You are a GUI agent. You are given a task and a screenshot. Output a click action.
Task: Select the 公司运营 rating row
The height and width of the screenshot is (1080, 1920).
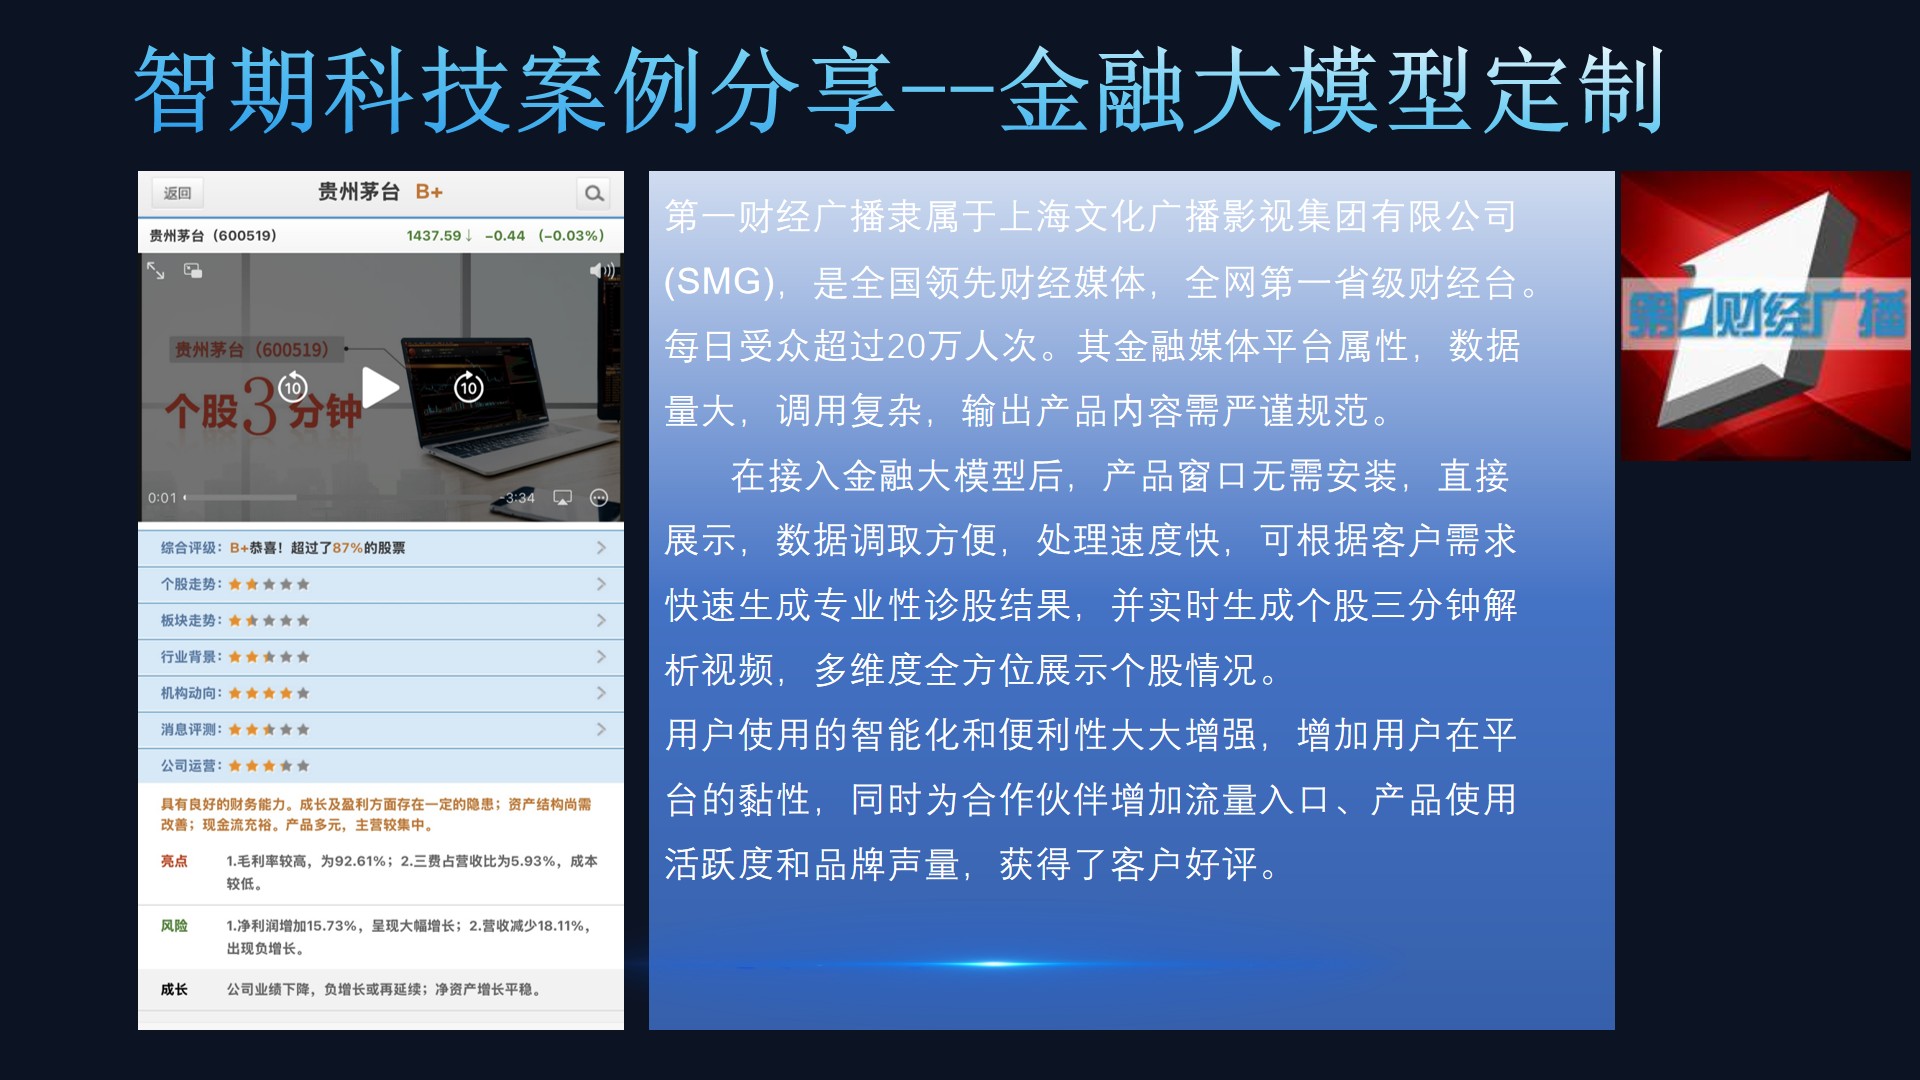click(381, 766)
